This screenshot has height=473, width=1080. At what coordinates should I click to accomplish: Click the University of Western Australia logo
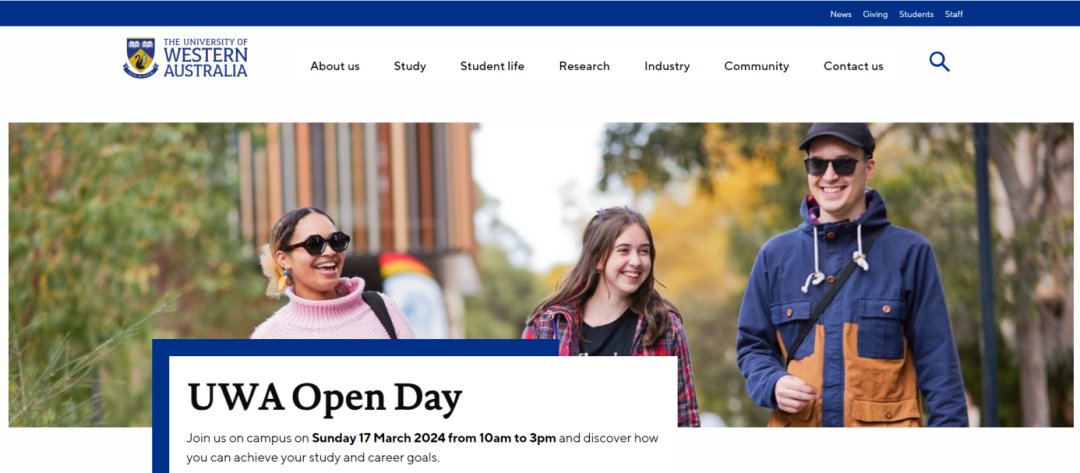point(185,58)
